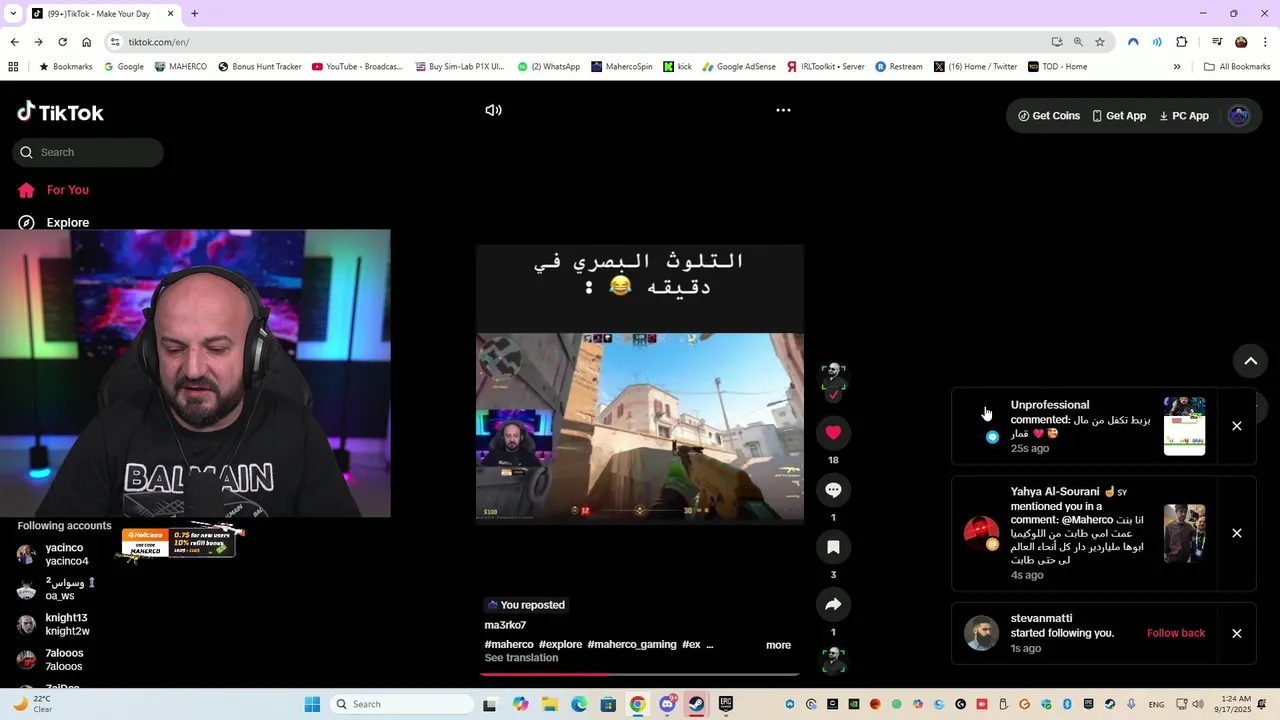The height and width of the screenshot is (720, 1280).
Task: Go to previous video with up chevron
Action: point(1250,361)
